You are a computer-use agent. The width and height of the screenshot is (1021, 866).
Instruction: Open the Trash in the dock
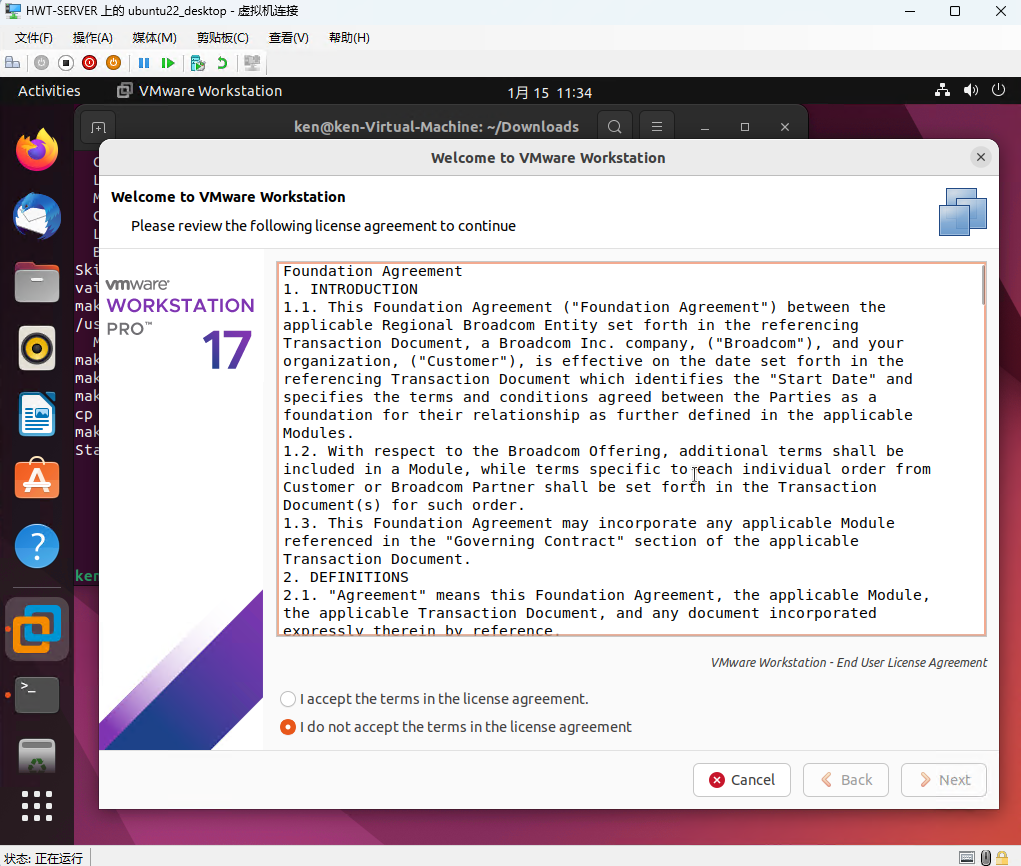37,756
